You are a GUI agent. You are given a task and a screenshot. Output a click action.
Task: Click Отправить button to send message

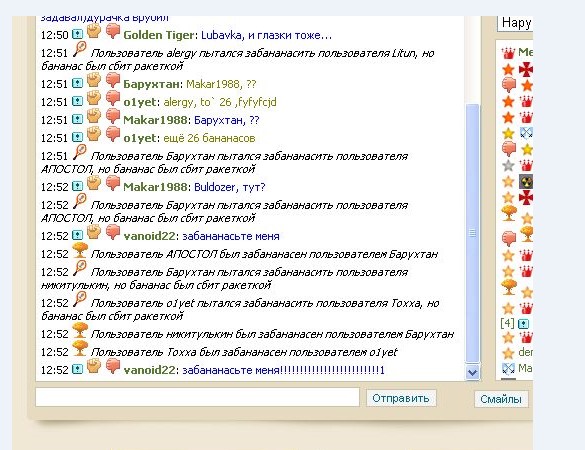tap(401, 398)
